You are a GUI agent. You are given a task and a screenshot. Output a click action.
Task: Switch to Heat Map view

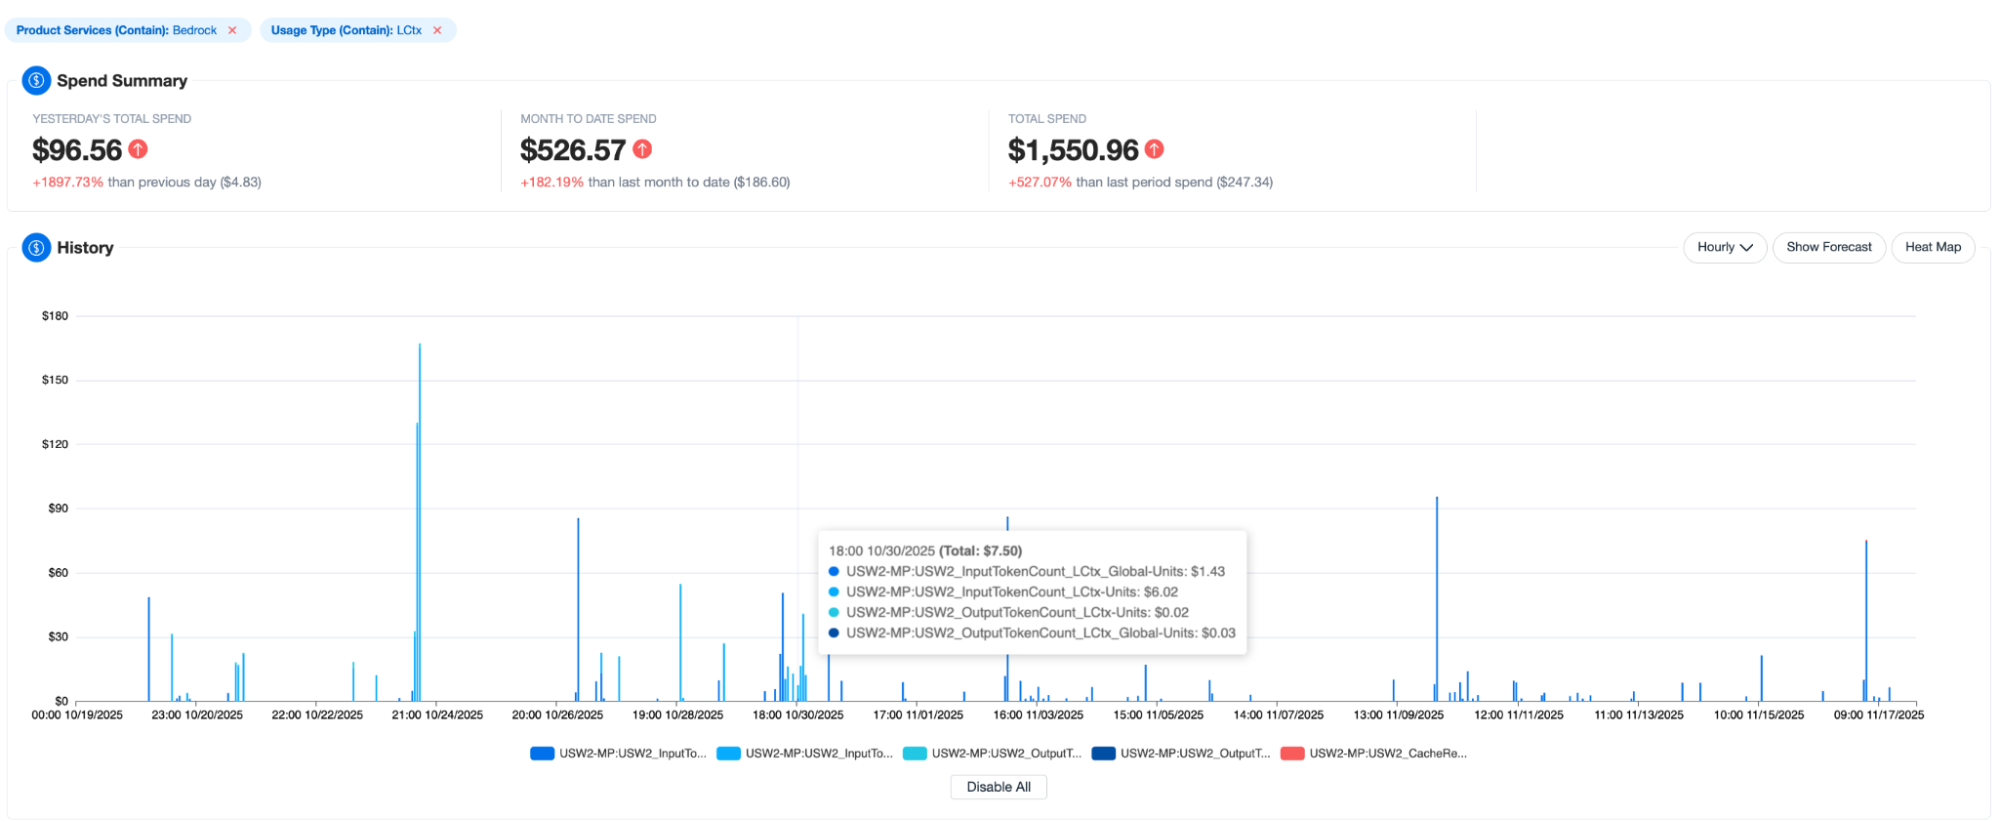tap(1932, 247)
